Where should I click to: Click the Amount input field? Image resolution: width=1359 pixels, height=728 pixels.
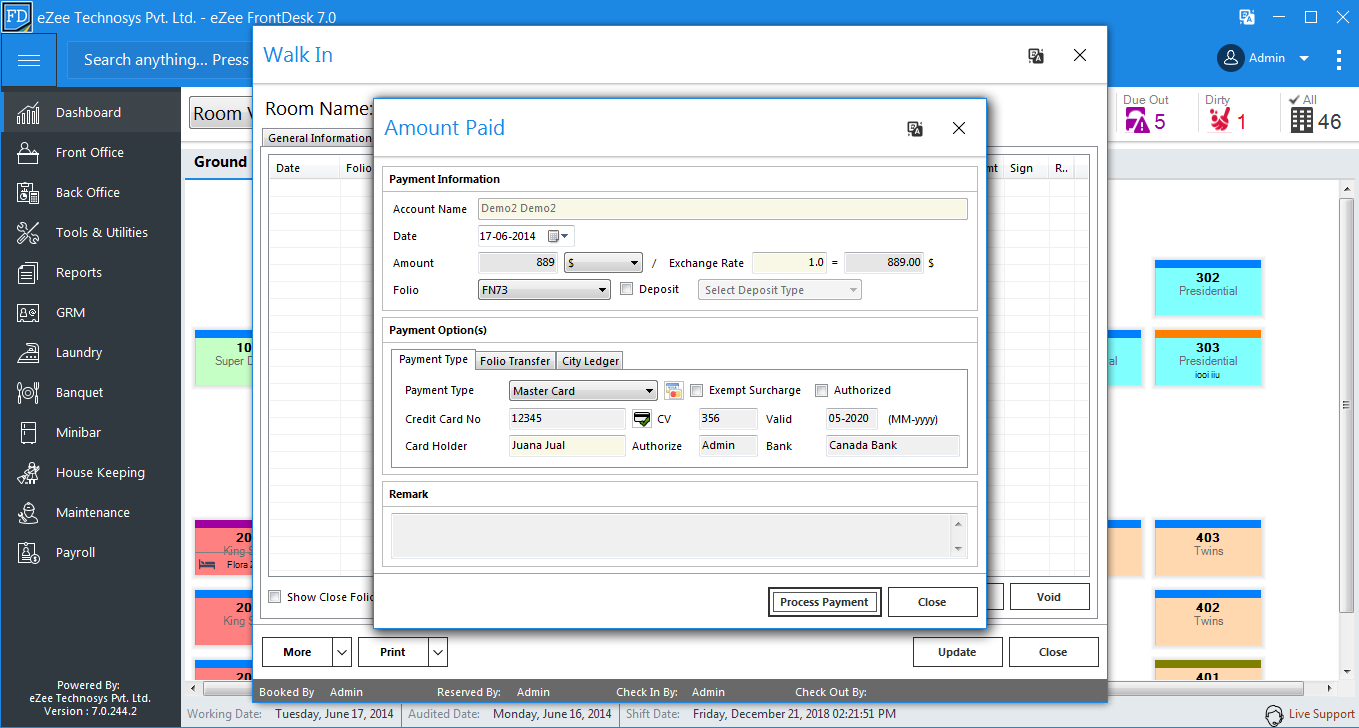(519, 263)
